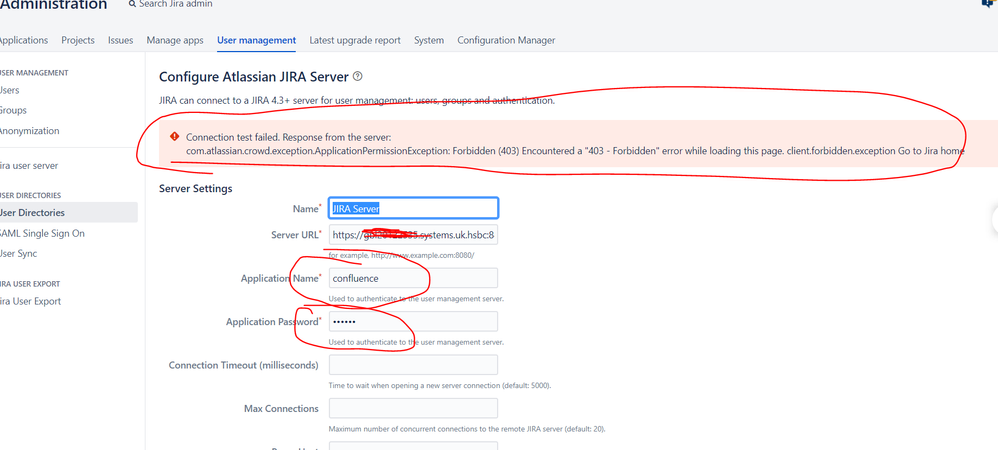The image size is (998, 450).
Task: Open the Issues admin tab
Action: click(x=120, y=40)
